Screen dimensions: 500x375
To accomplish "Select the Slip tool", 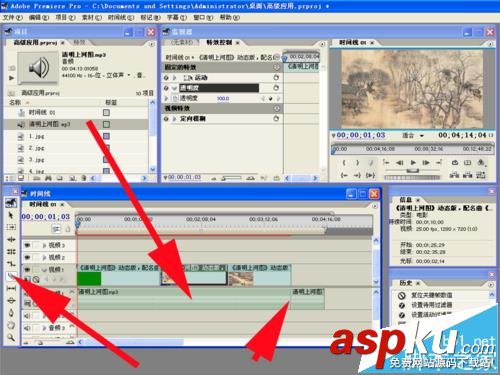I will tap(11, 288).
